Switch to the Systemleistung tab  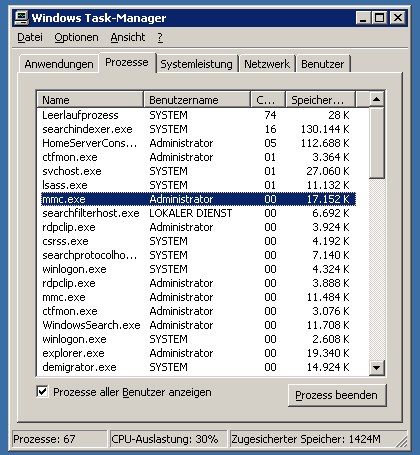pos(196,64)
